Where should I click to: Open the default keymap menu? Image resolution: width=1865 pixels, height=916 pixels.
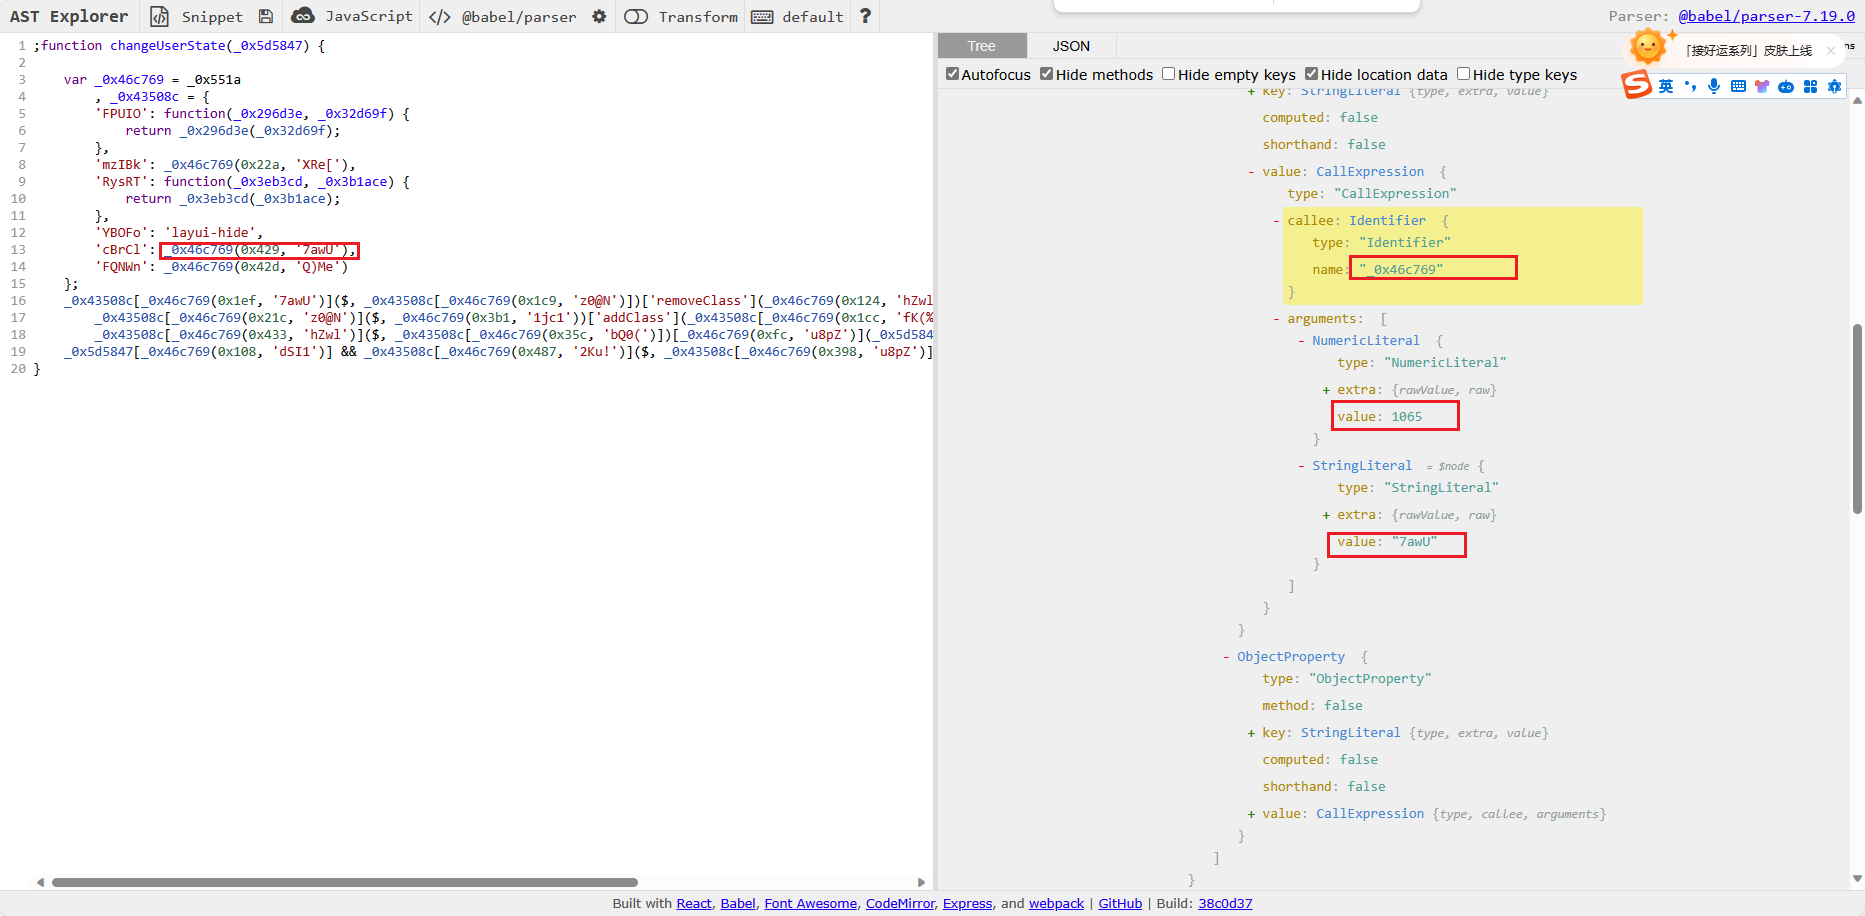coord(798,16)
